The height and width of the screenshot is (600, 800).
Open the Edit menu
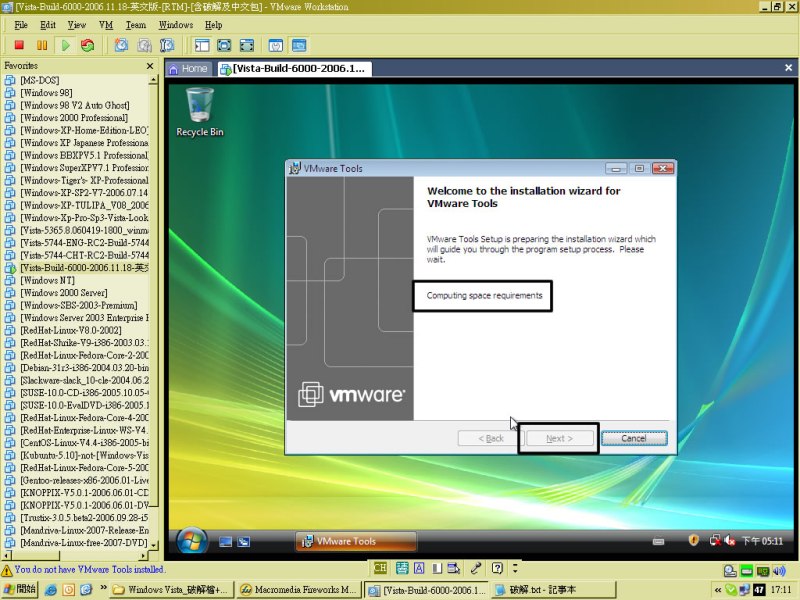coord(48,24)
